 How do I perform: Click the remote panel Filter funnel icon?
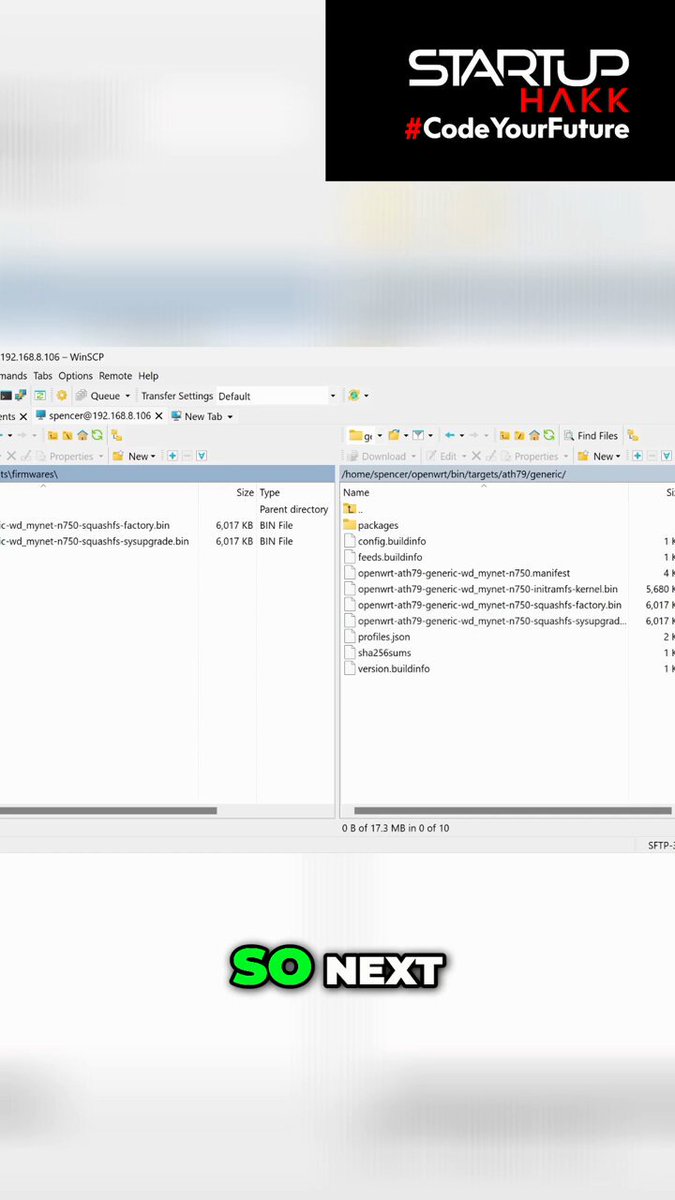[419, 436]
